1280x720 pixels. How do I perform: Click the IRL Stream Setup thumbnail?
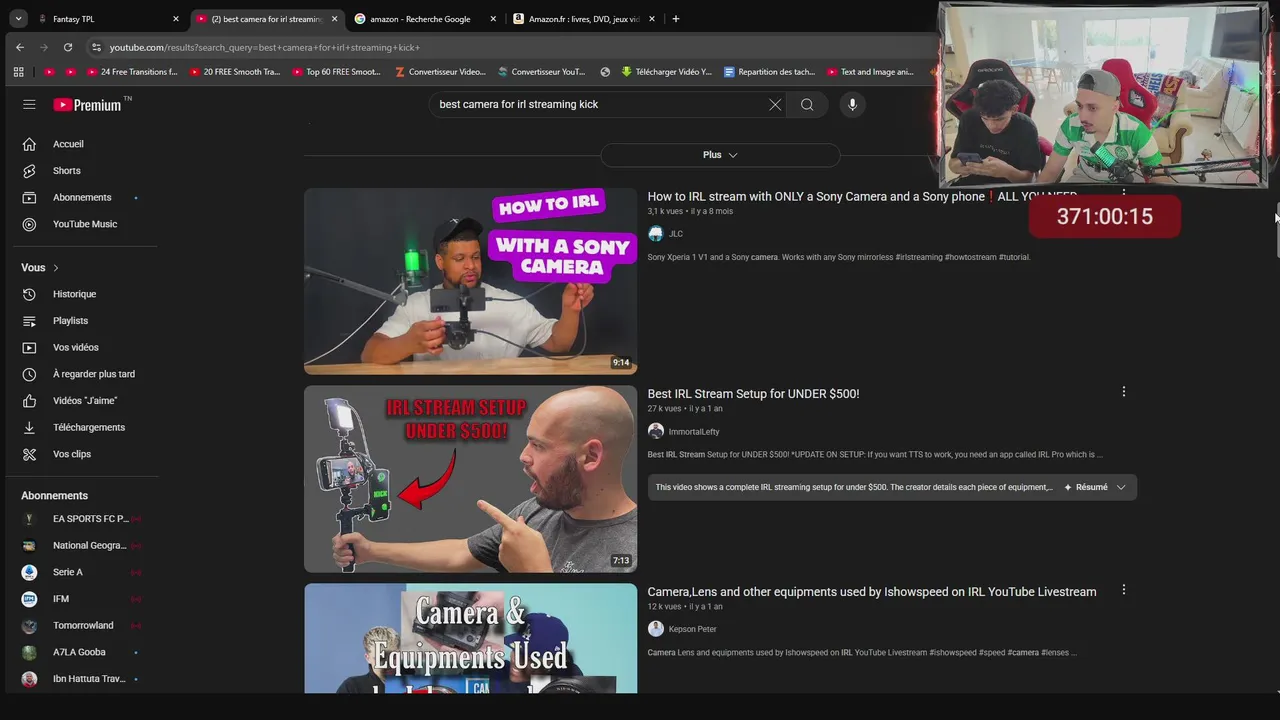click(470, 479)
